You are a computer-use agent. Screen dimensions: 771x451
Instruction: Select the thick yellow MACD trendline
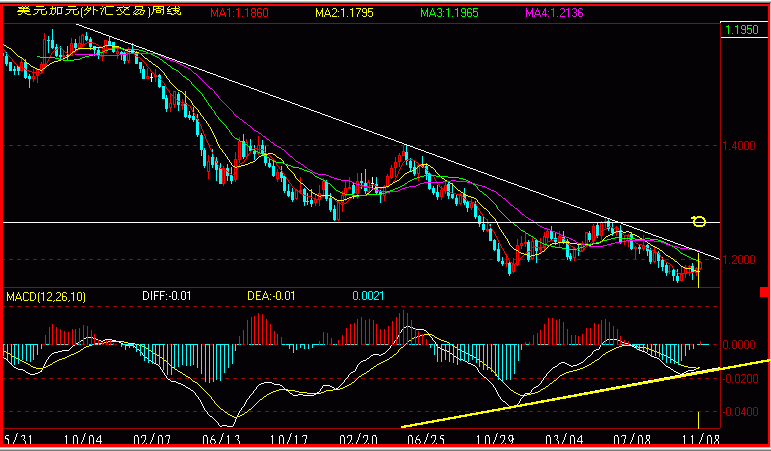click(x=585, y=393)
